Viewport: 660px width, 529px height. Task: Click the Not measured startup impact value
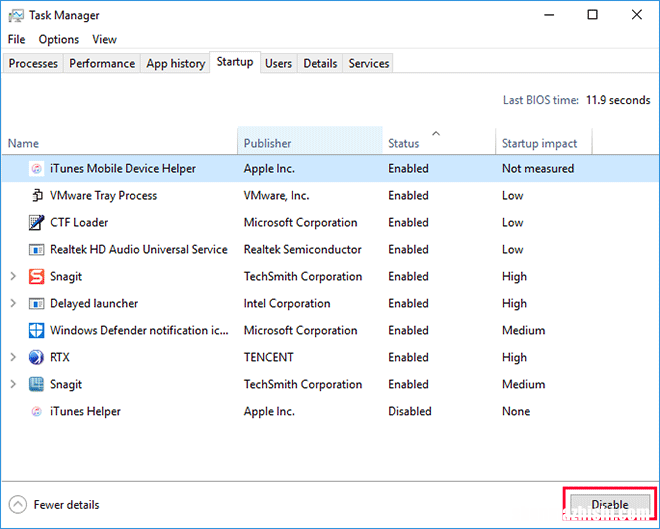coord(538,169)
